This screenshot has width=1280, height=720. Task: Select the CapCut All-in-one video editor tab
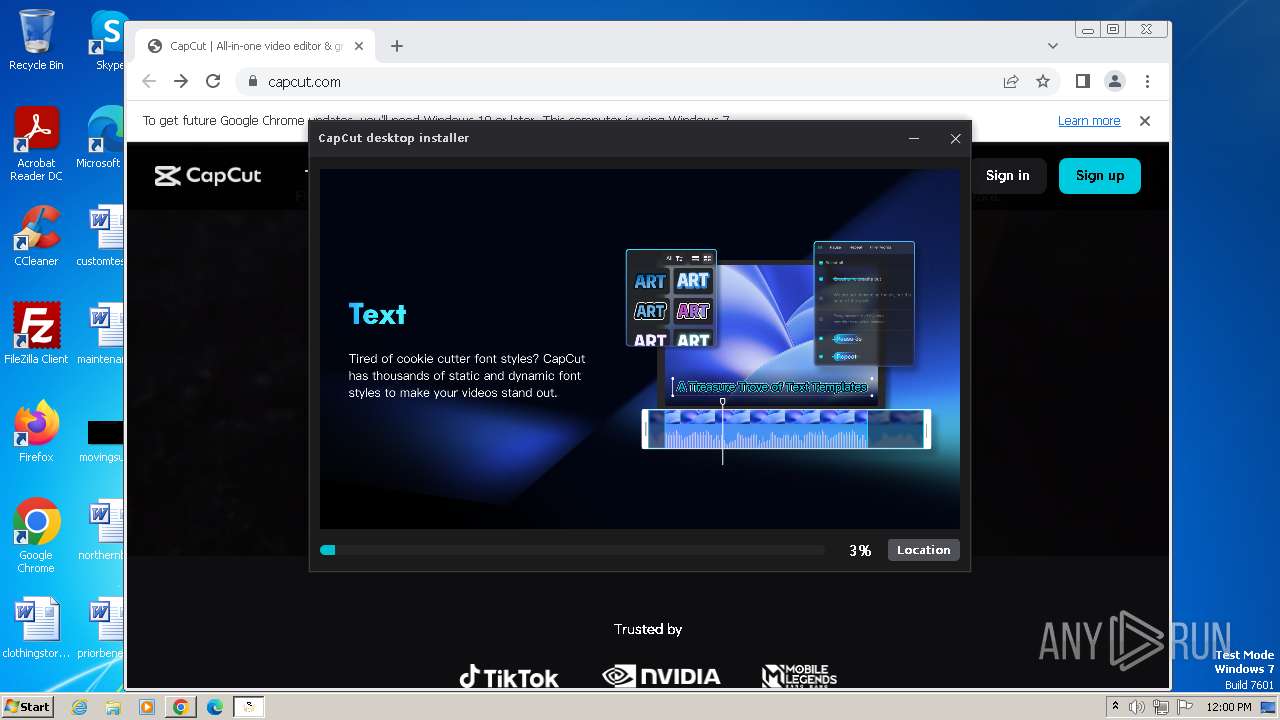255,46
